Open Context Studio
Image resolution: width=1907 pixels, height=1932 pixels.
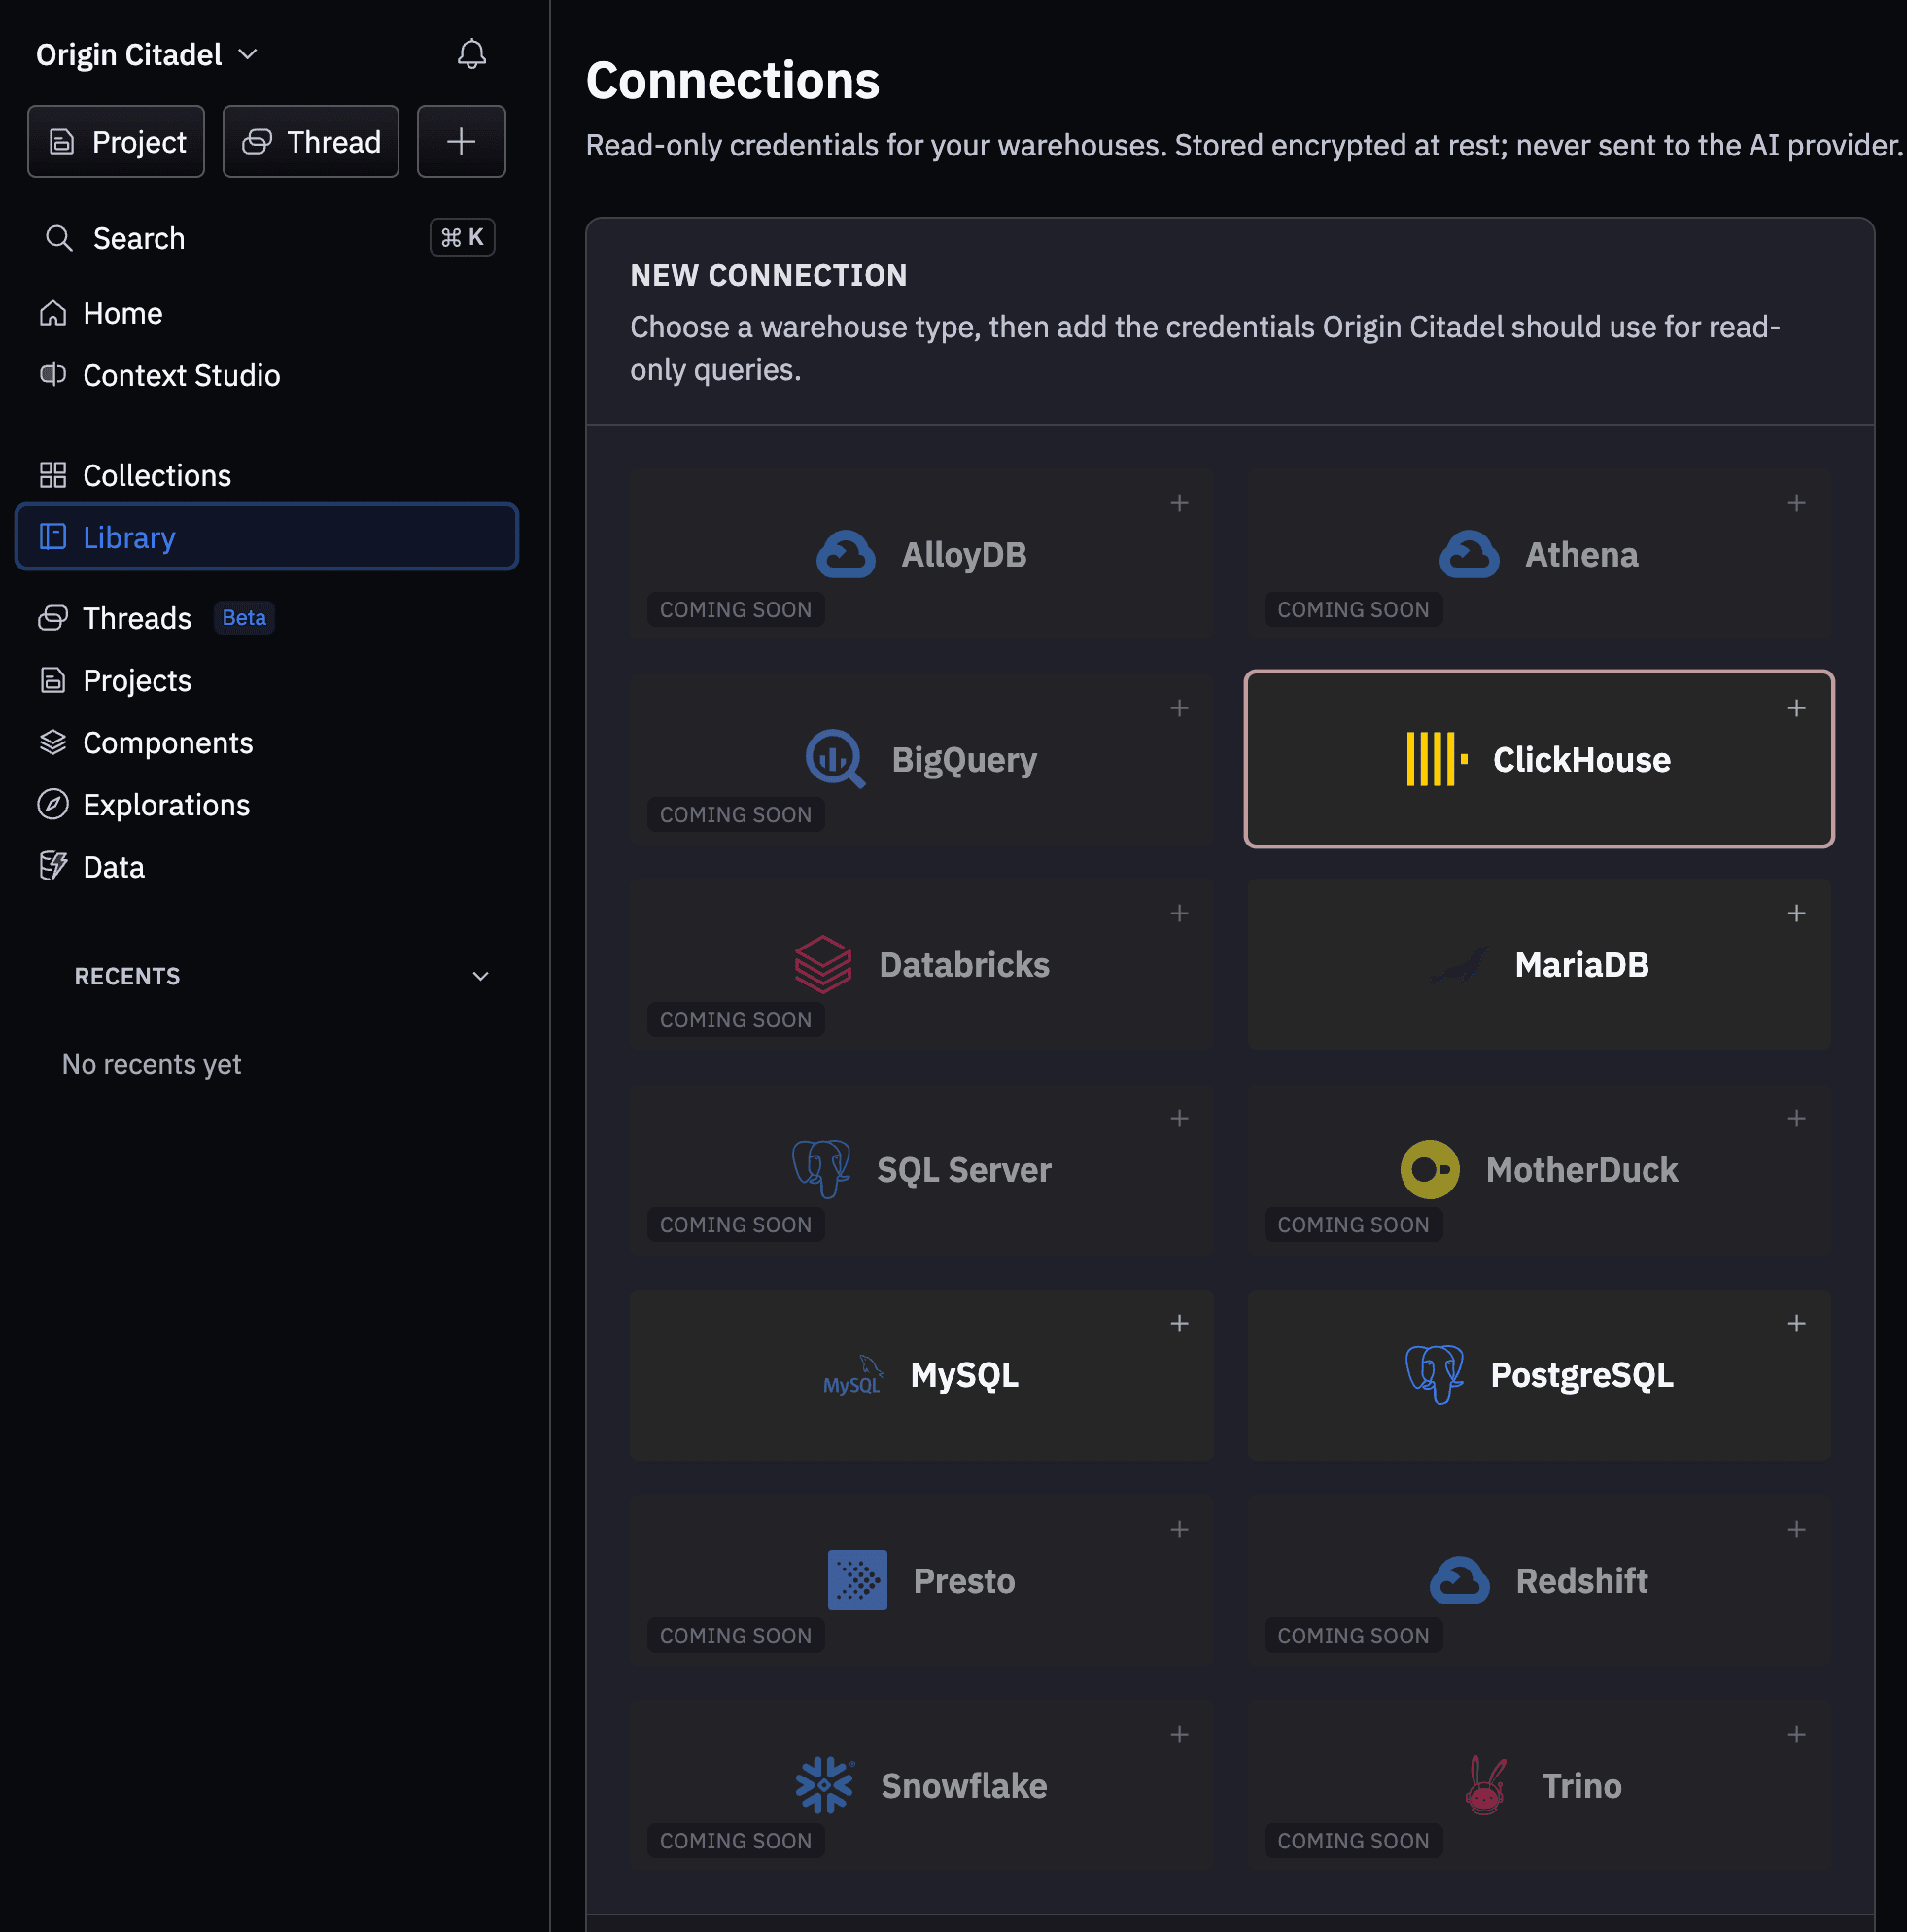(x=267, y=375)
